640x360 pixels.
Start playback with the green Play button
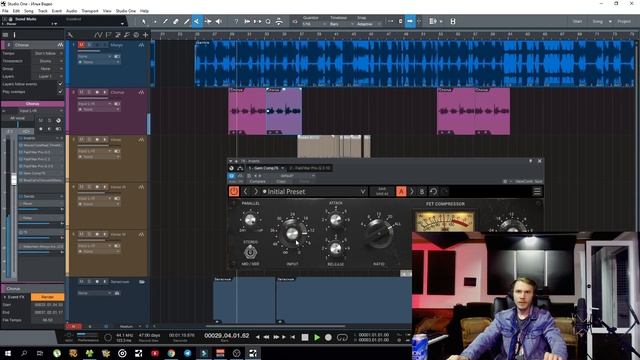coord(317,338)
